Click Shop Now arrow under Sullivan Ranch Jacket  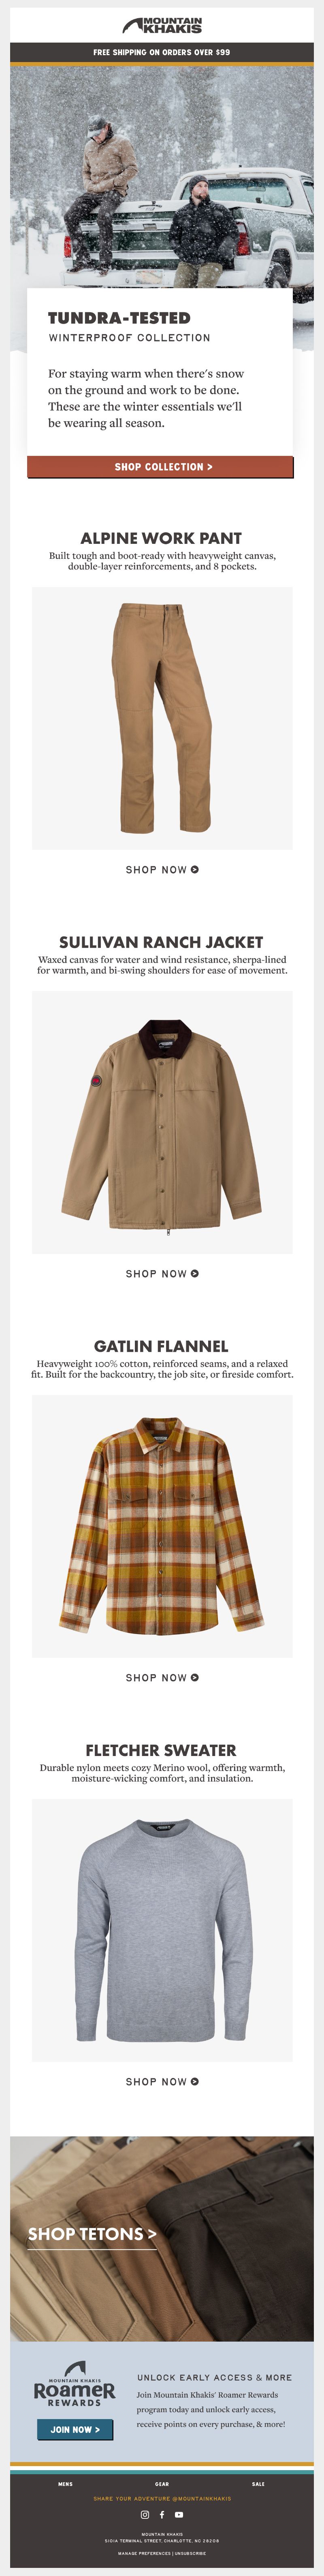[162, 1273]
